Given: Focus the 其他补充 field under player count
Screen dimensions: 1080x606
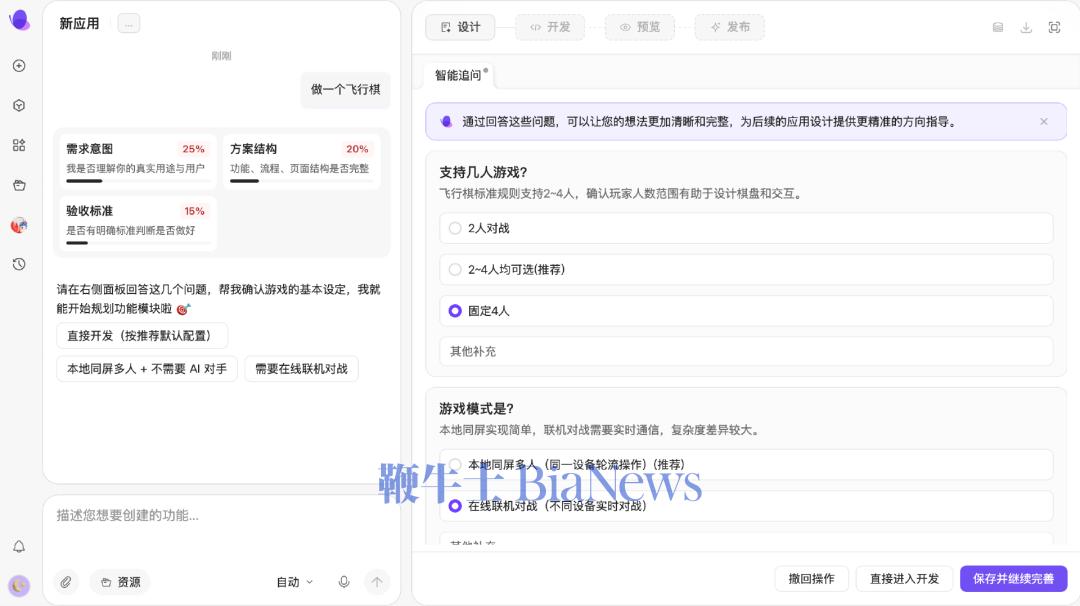Looking at the screenshot, I should (746, 352).
